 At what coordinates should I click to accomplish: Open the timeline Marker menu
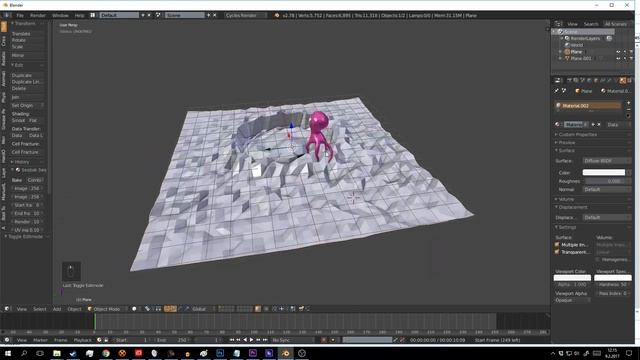40,340
